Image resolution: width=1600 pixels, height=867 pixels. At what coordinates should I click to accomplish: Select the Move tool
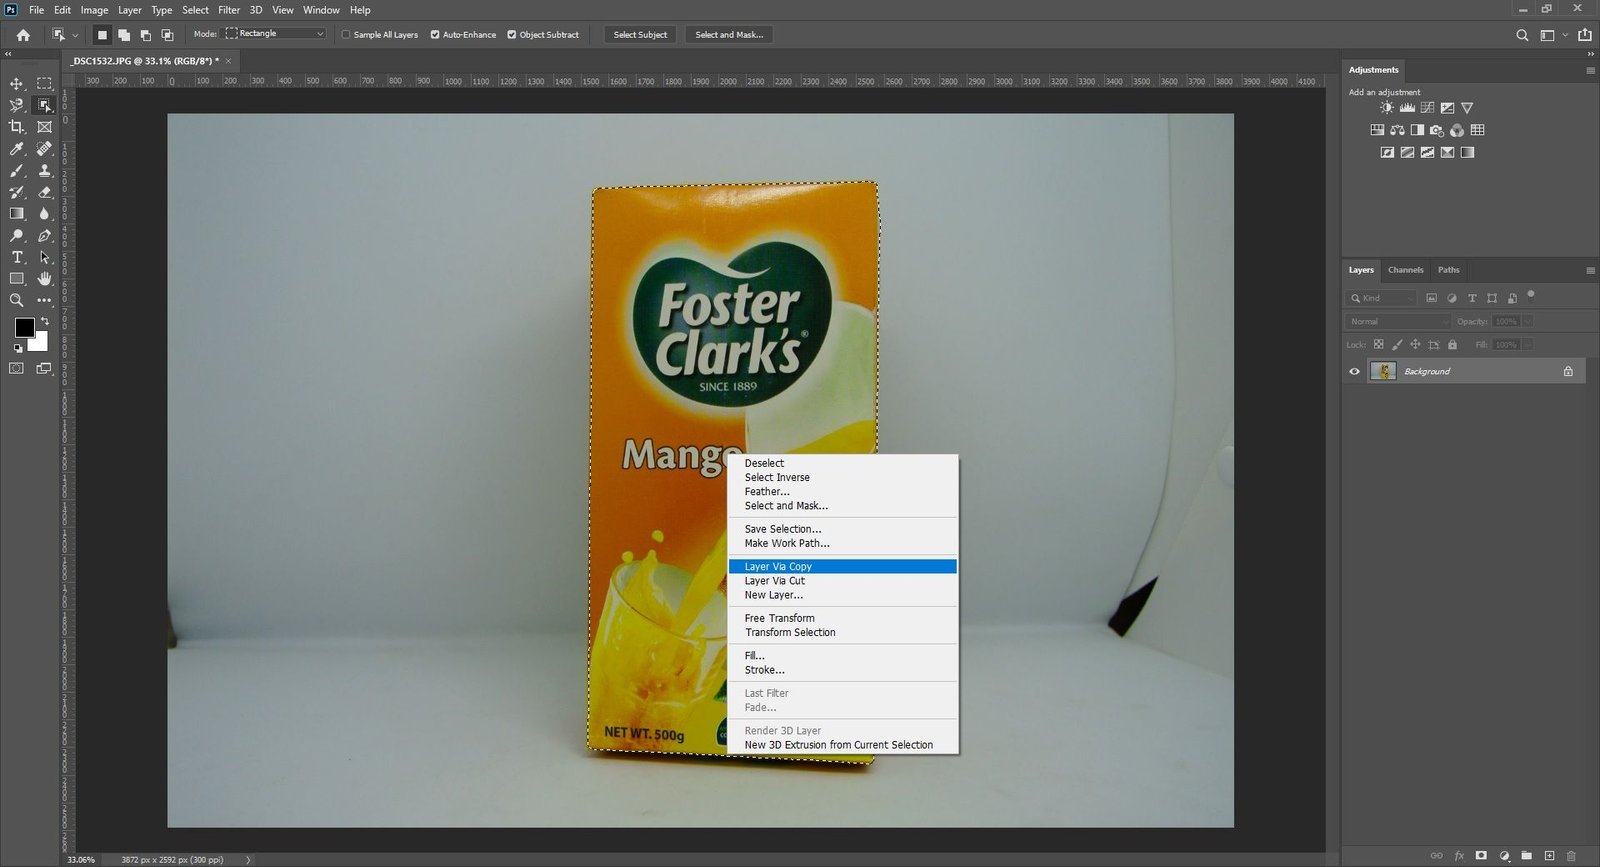click(16, 84)
